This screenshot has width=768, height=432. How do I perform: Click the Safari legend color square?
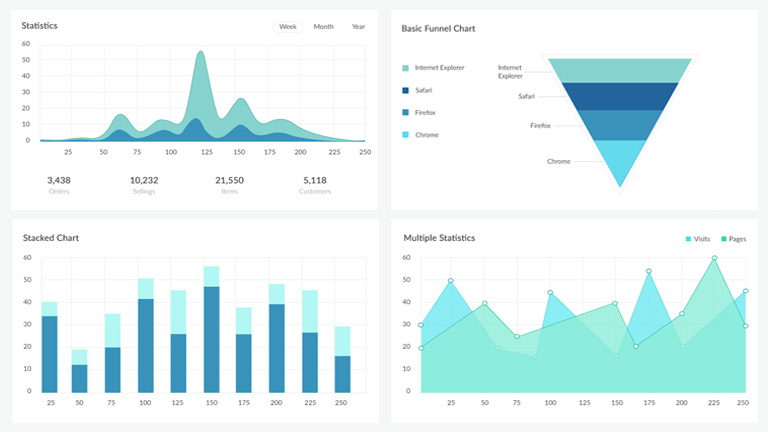[x=405, y=90]
